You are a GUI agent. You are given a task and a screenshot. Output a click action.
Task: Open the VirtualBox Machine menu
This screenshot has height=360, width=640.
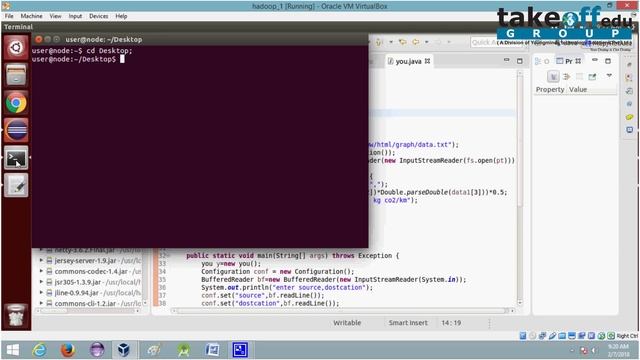tap(31, 16)
